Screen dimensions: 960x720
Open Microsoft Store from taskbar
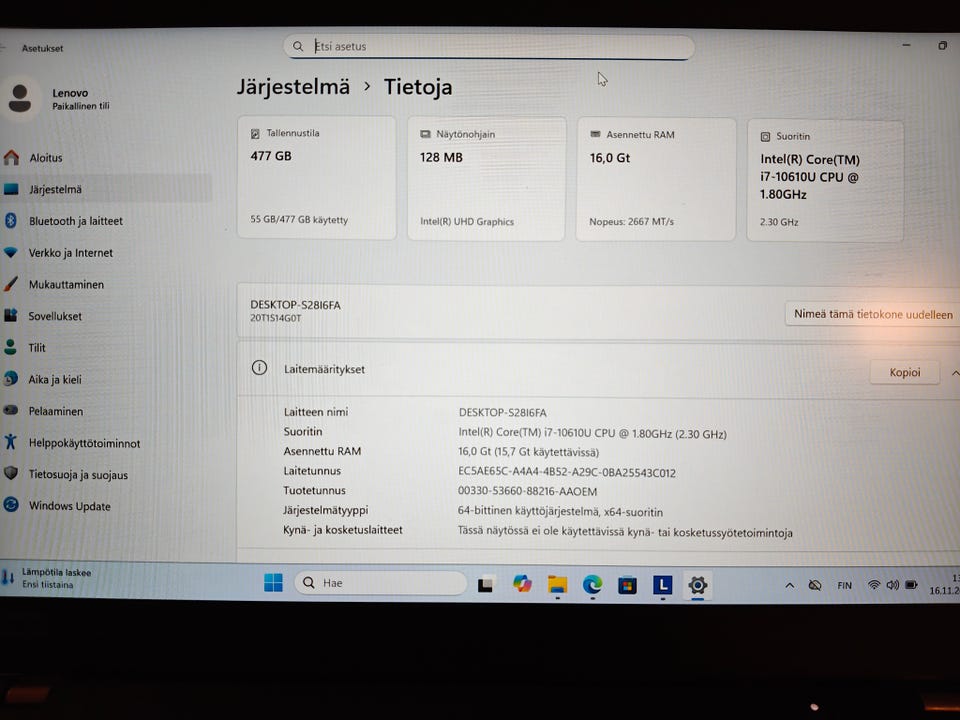pos(627,585)
